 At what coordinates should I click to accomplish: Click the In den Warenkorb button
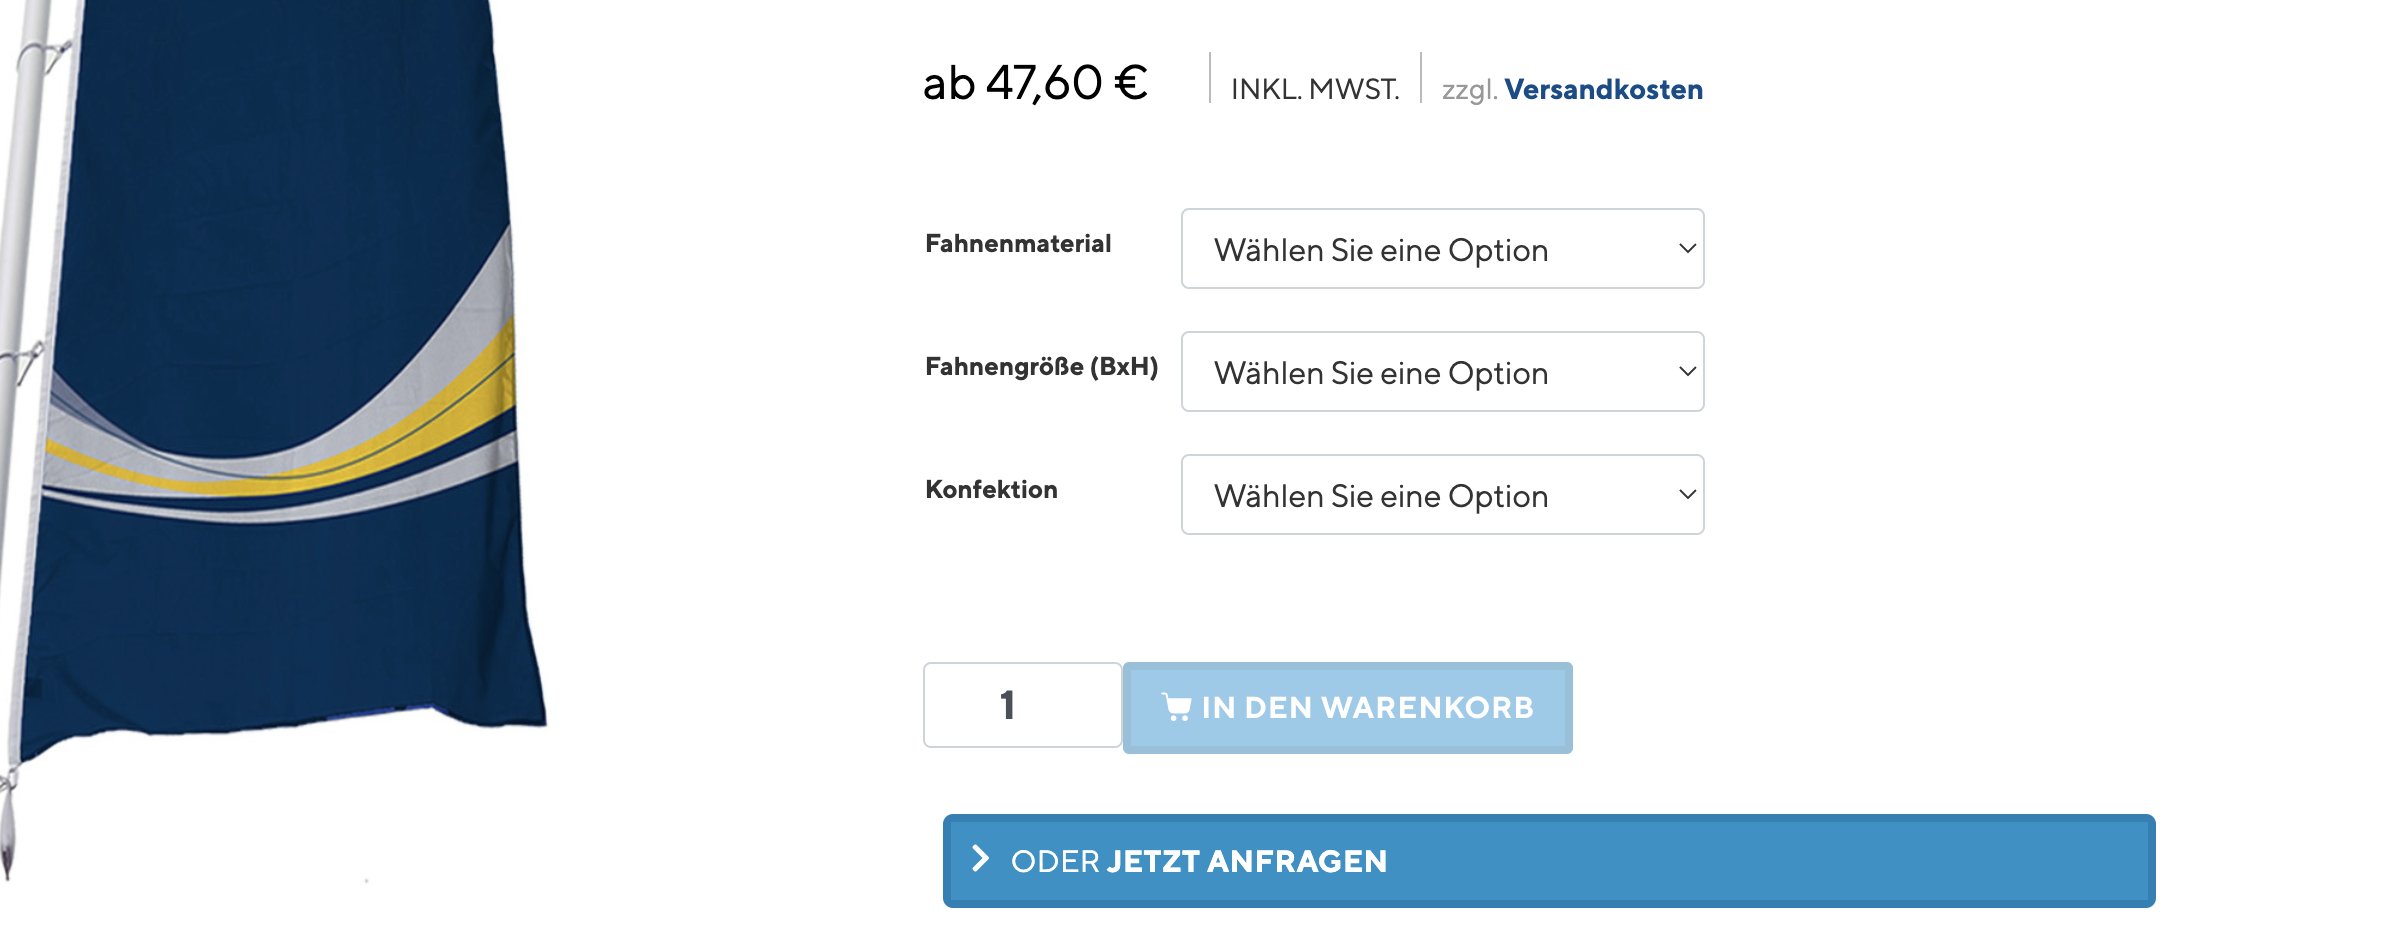[1347, 707]
